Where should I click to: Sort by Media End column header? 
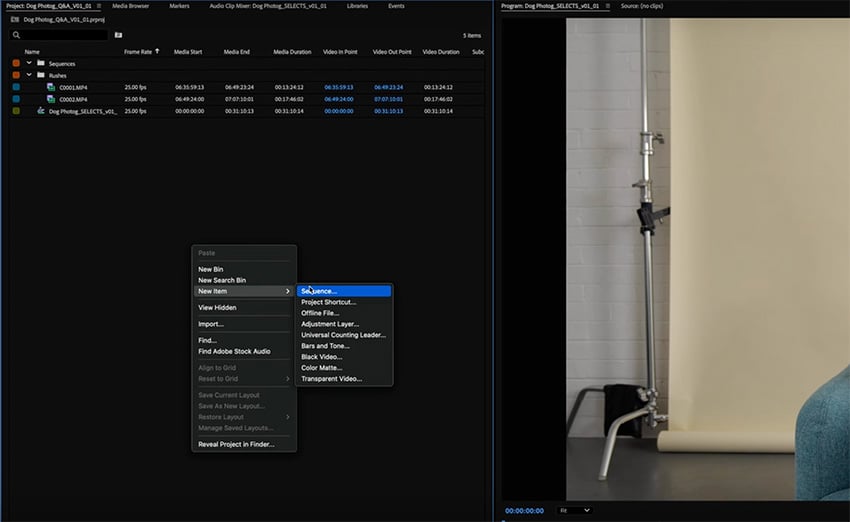pyautogui.click(x=237, y=52)
